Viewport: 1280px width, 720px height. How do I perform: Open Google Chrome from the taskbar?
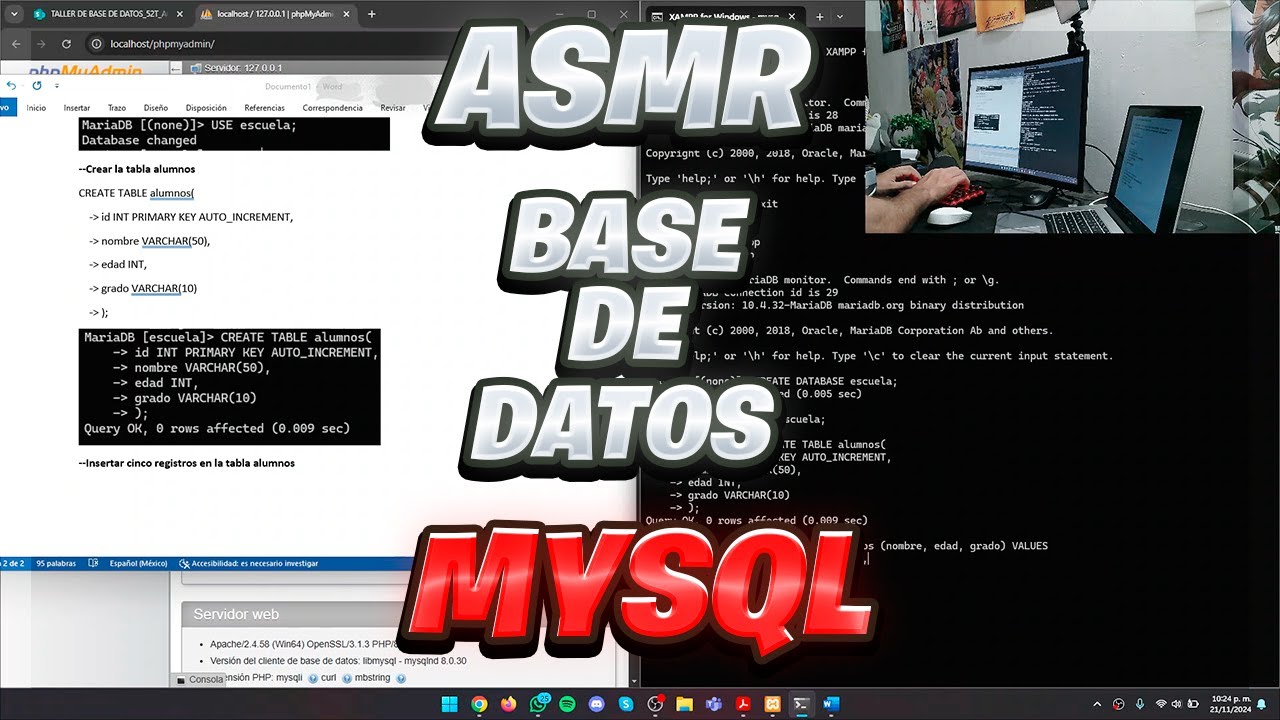click(x=479, y=704)
